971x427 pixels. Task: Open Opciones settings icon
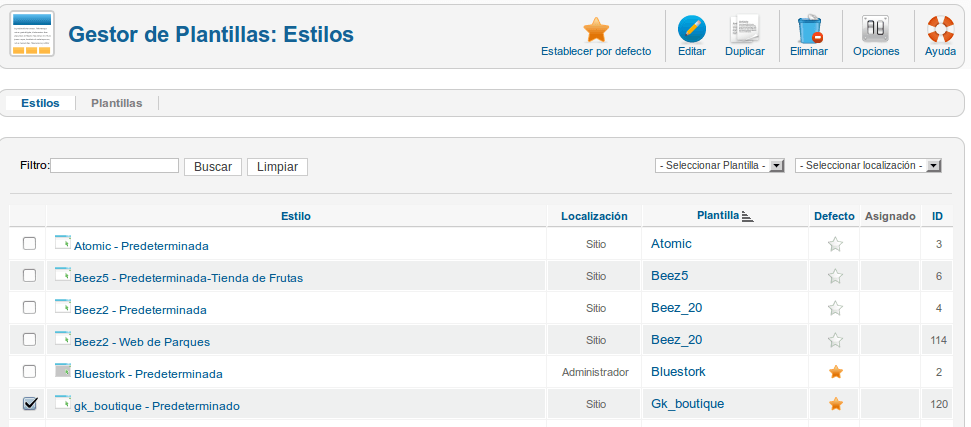pos(876,30)
